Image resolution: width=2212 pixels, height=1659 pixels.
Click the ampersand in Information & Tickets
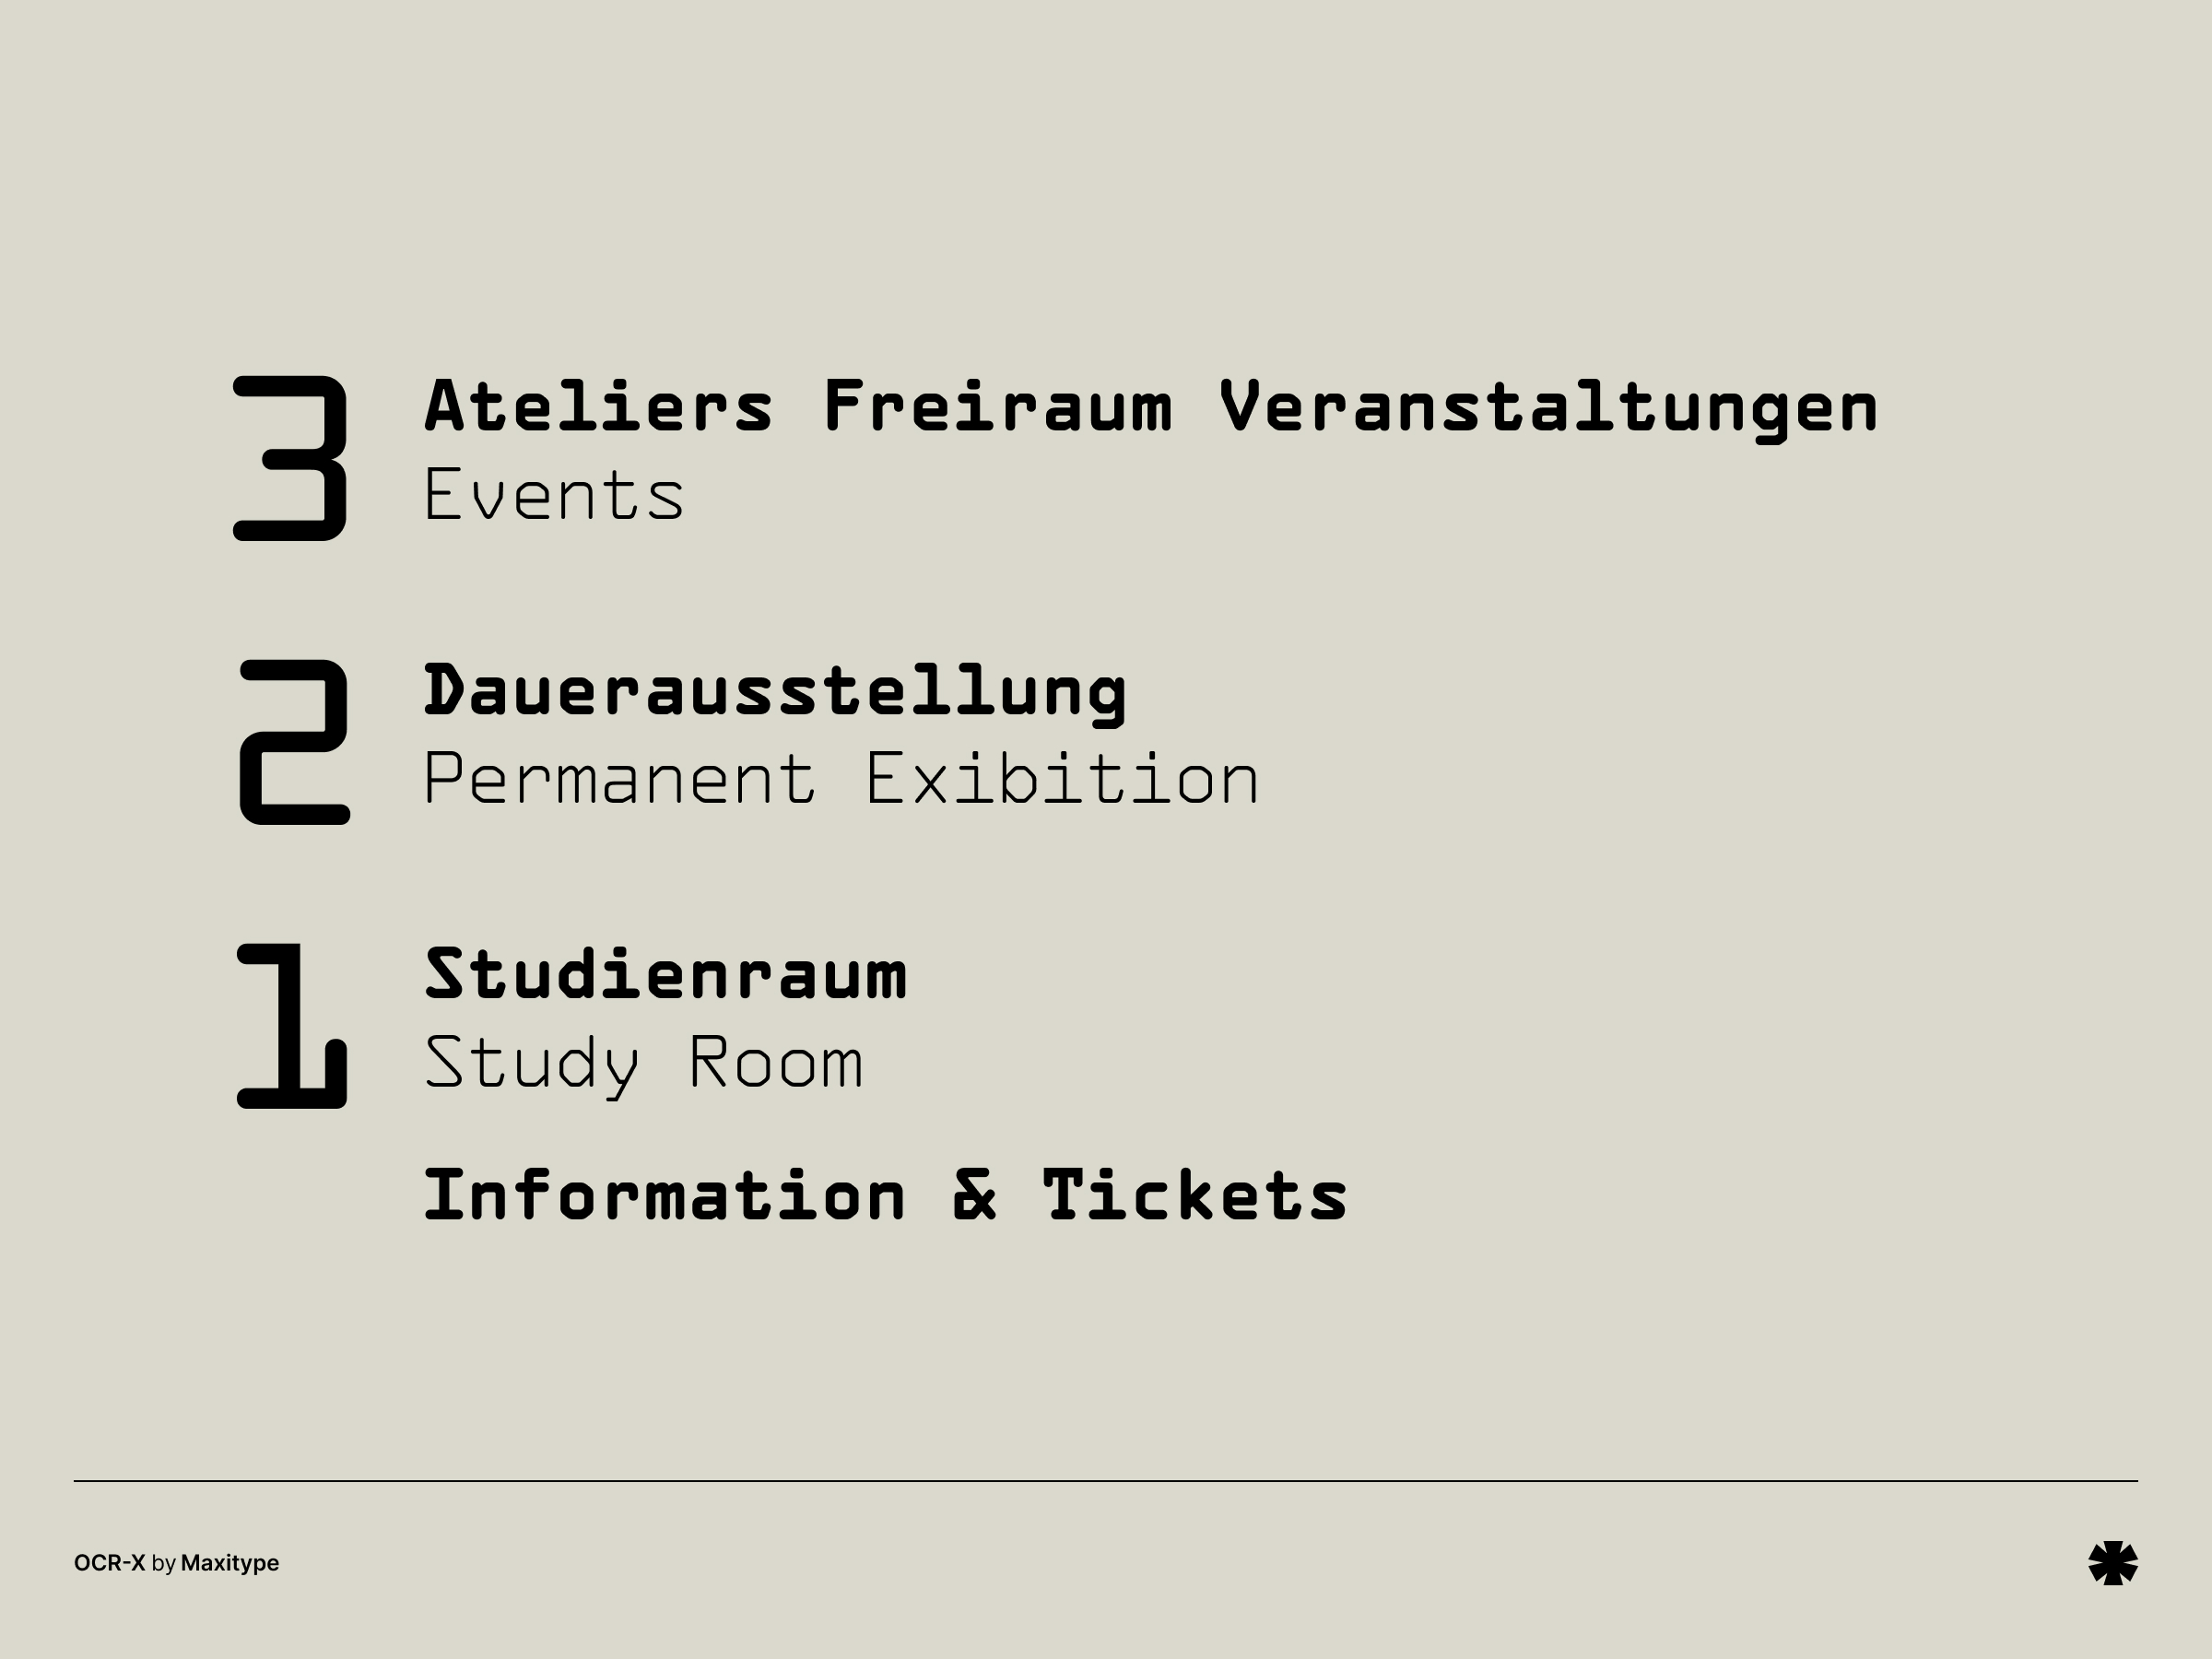click(x=974, y=1195)
